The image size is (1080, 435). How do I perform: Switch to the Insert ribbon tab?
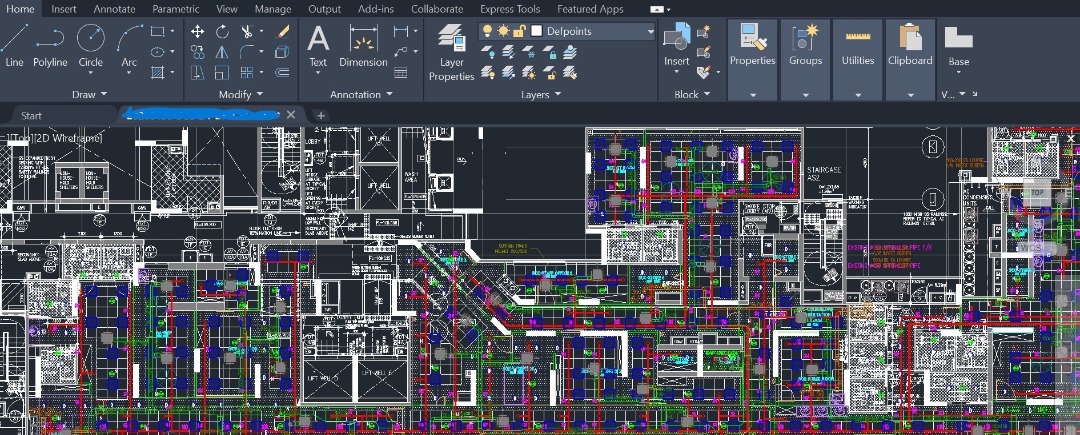63,9
